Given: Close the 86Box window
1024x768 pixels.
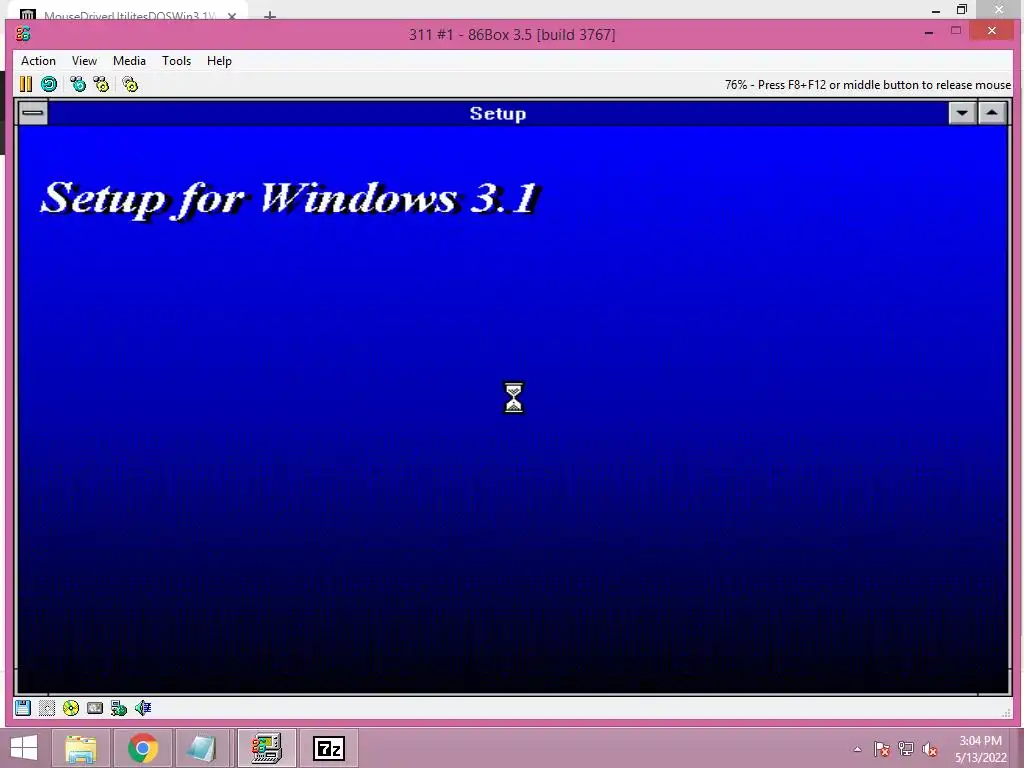Looking at the screenshot, I should pos(992,31).
